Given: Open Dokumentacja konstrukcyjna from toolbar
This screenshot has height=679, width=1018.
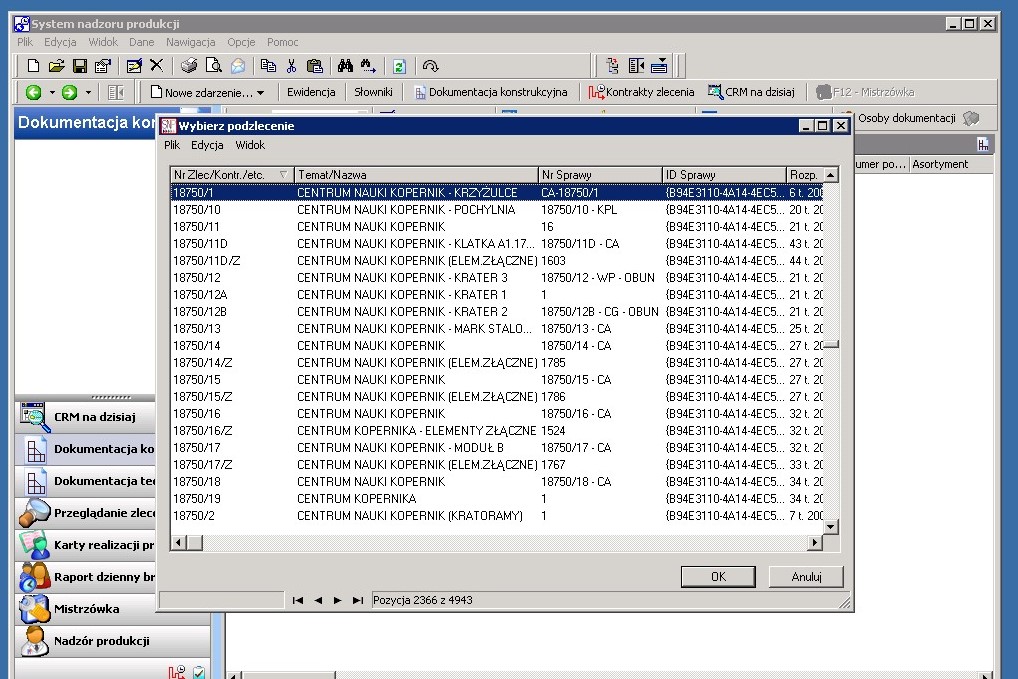Looking at the screenshot, I should point(491,92).
